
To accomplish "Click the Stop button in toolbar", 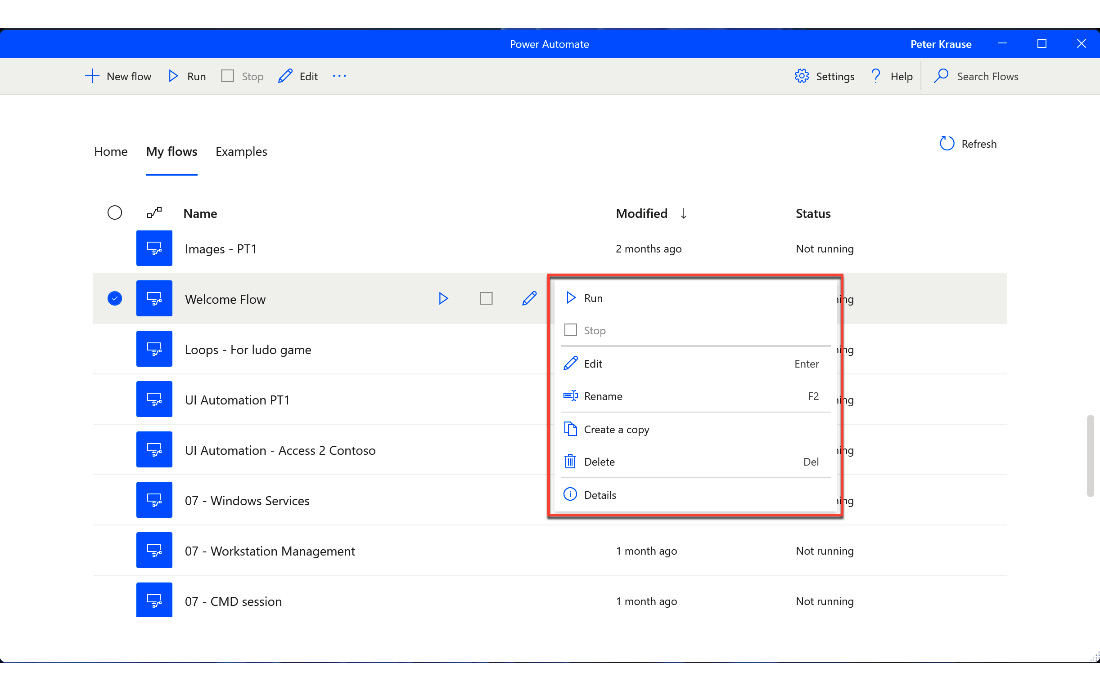I will pyautogui.click(x=242, y=76).
